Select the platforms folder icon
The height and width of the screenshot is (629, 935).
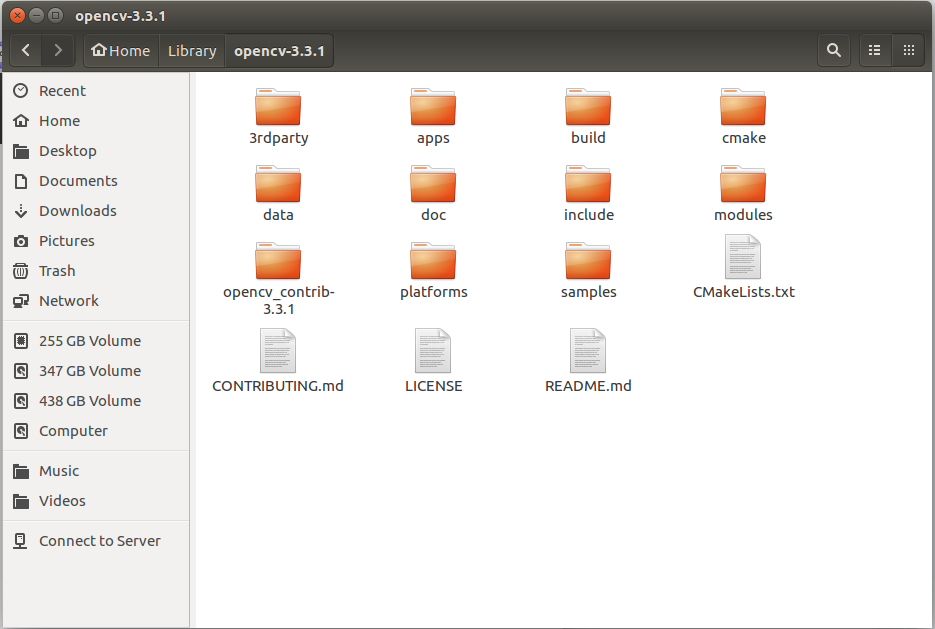433,261
